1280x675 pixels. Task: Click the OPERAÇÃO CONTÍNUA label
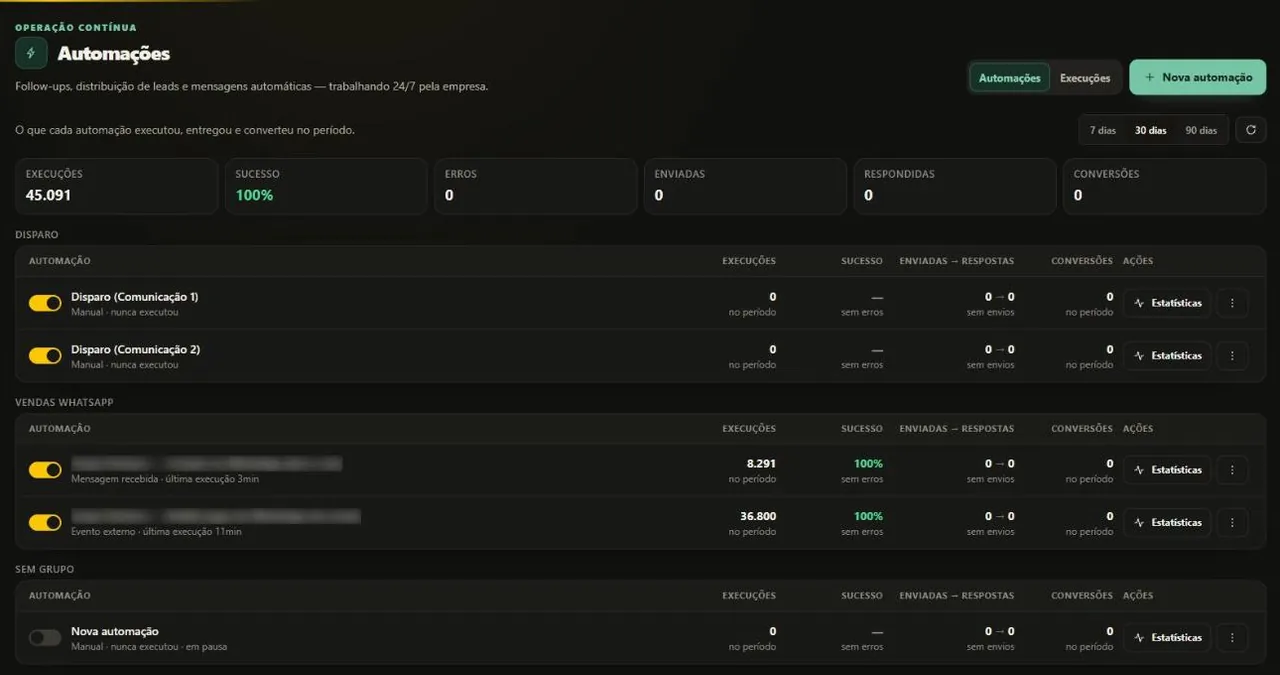[x=76, y=28]
